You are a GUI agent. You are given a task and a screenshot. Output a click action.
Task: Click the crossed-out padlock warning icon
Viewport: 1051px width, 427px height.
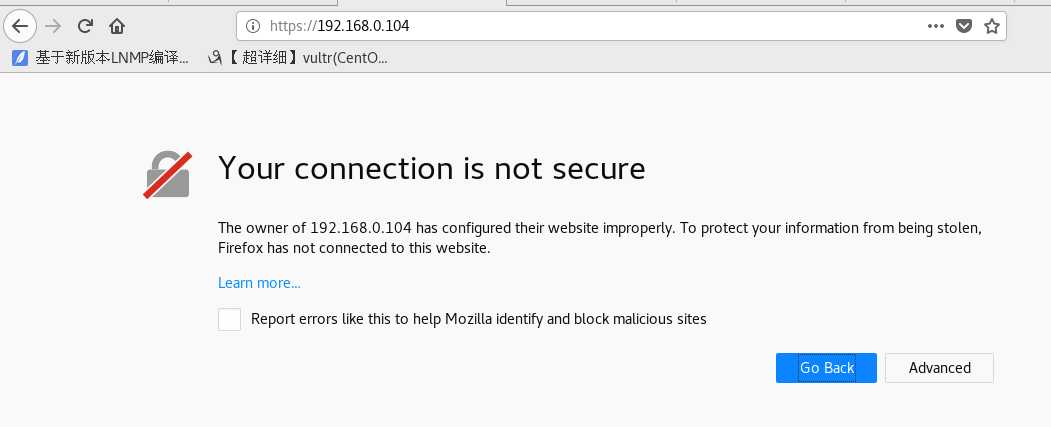coord(168,175)
